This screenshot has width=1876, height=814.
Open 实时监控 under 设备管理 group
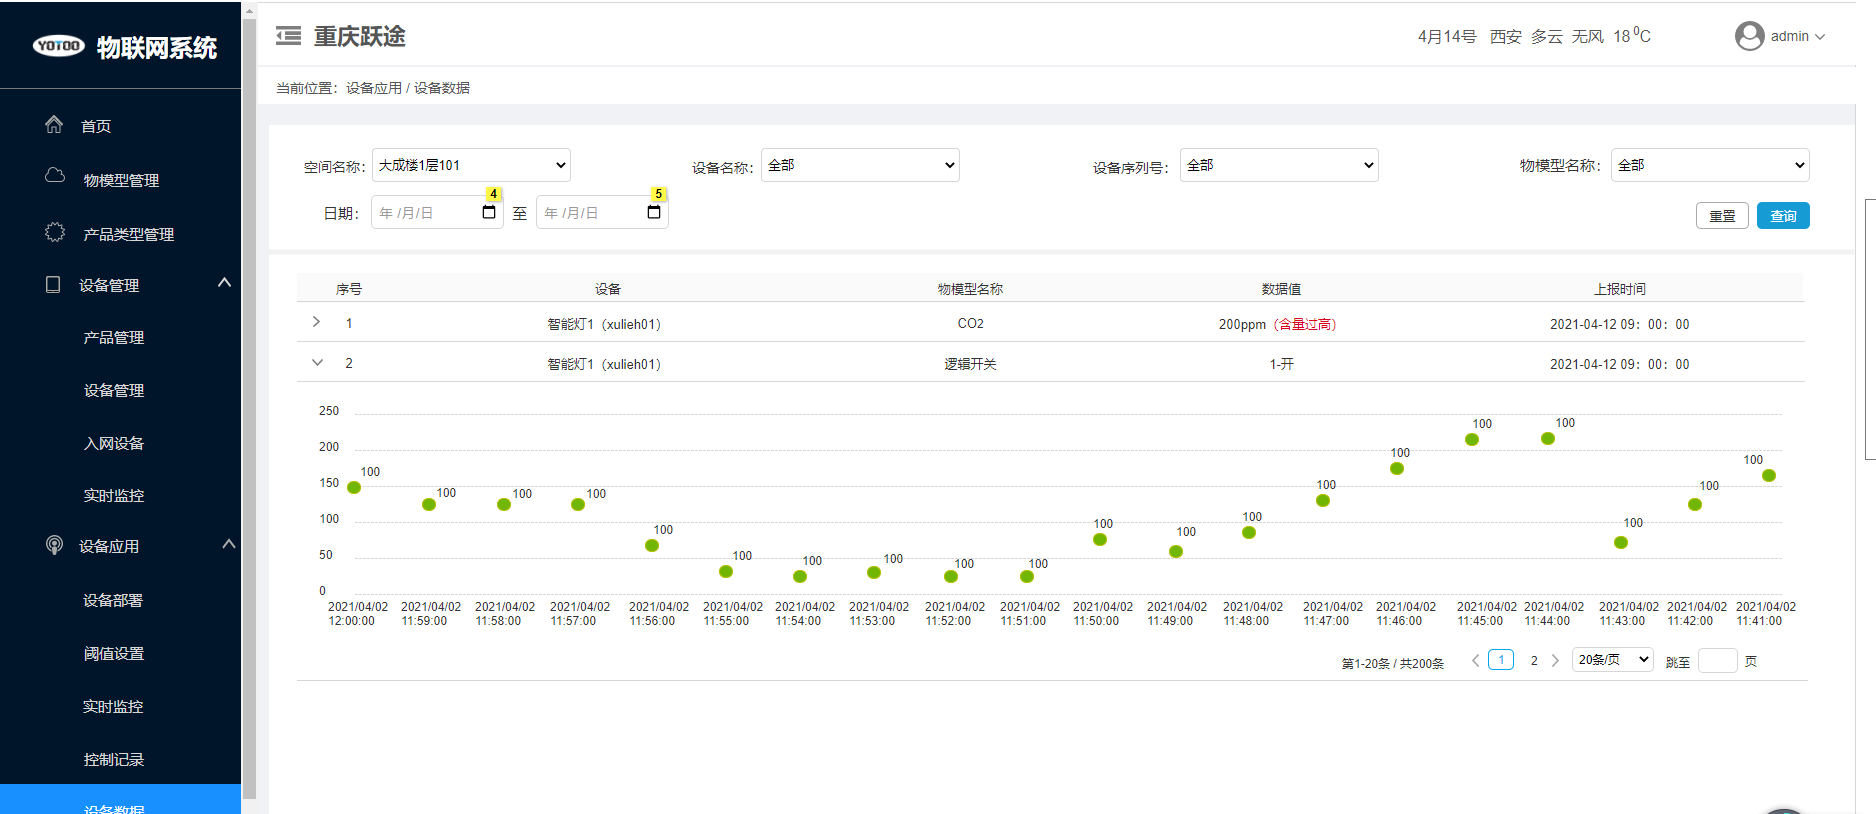[113, 495]
